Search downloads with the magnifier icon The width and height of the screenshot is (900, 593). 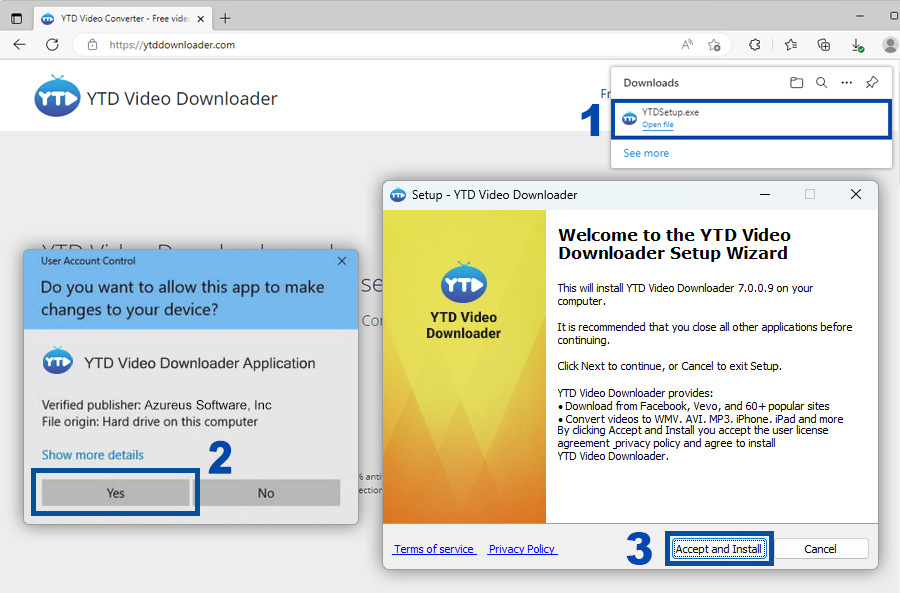pyautogui.click(x=821, y=83)
